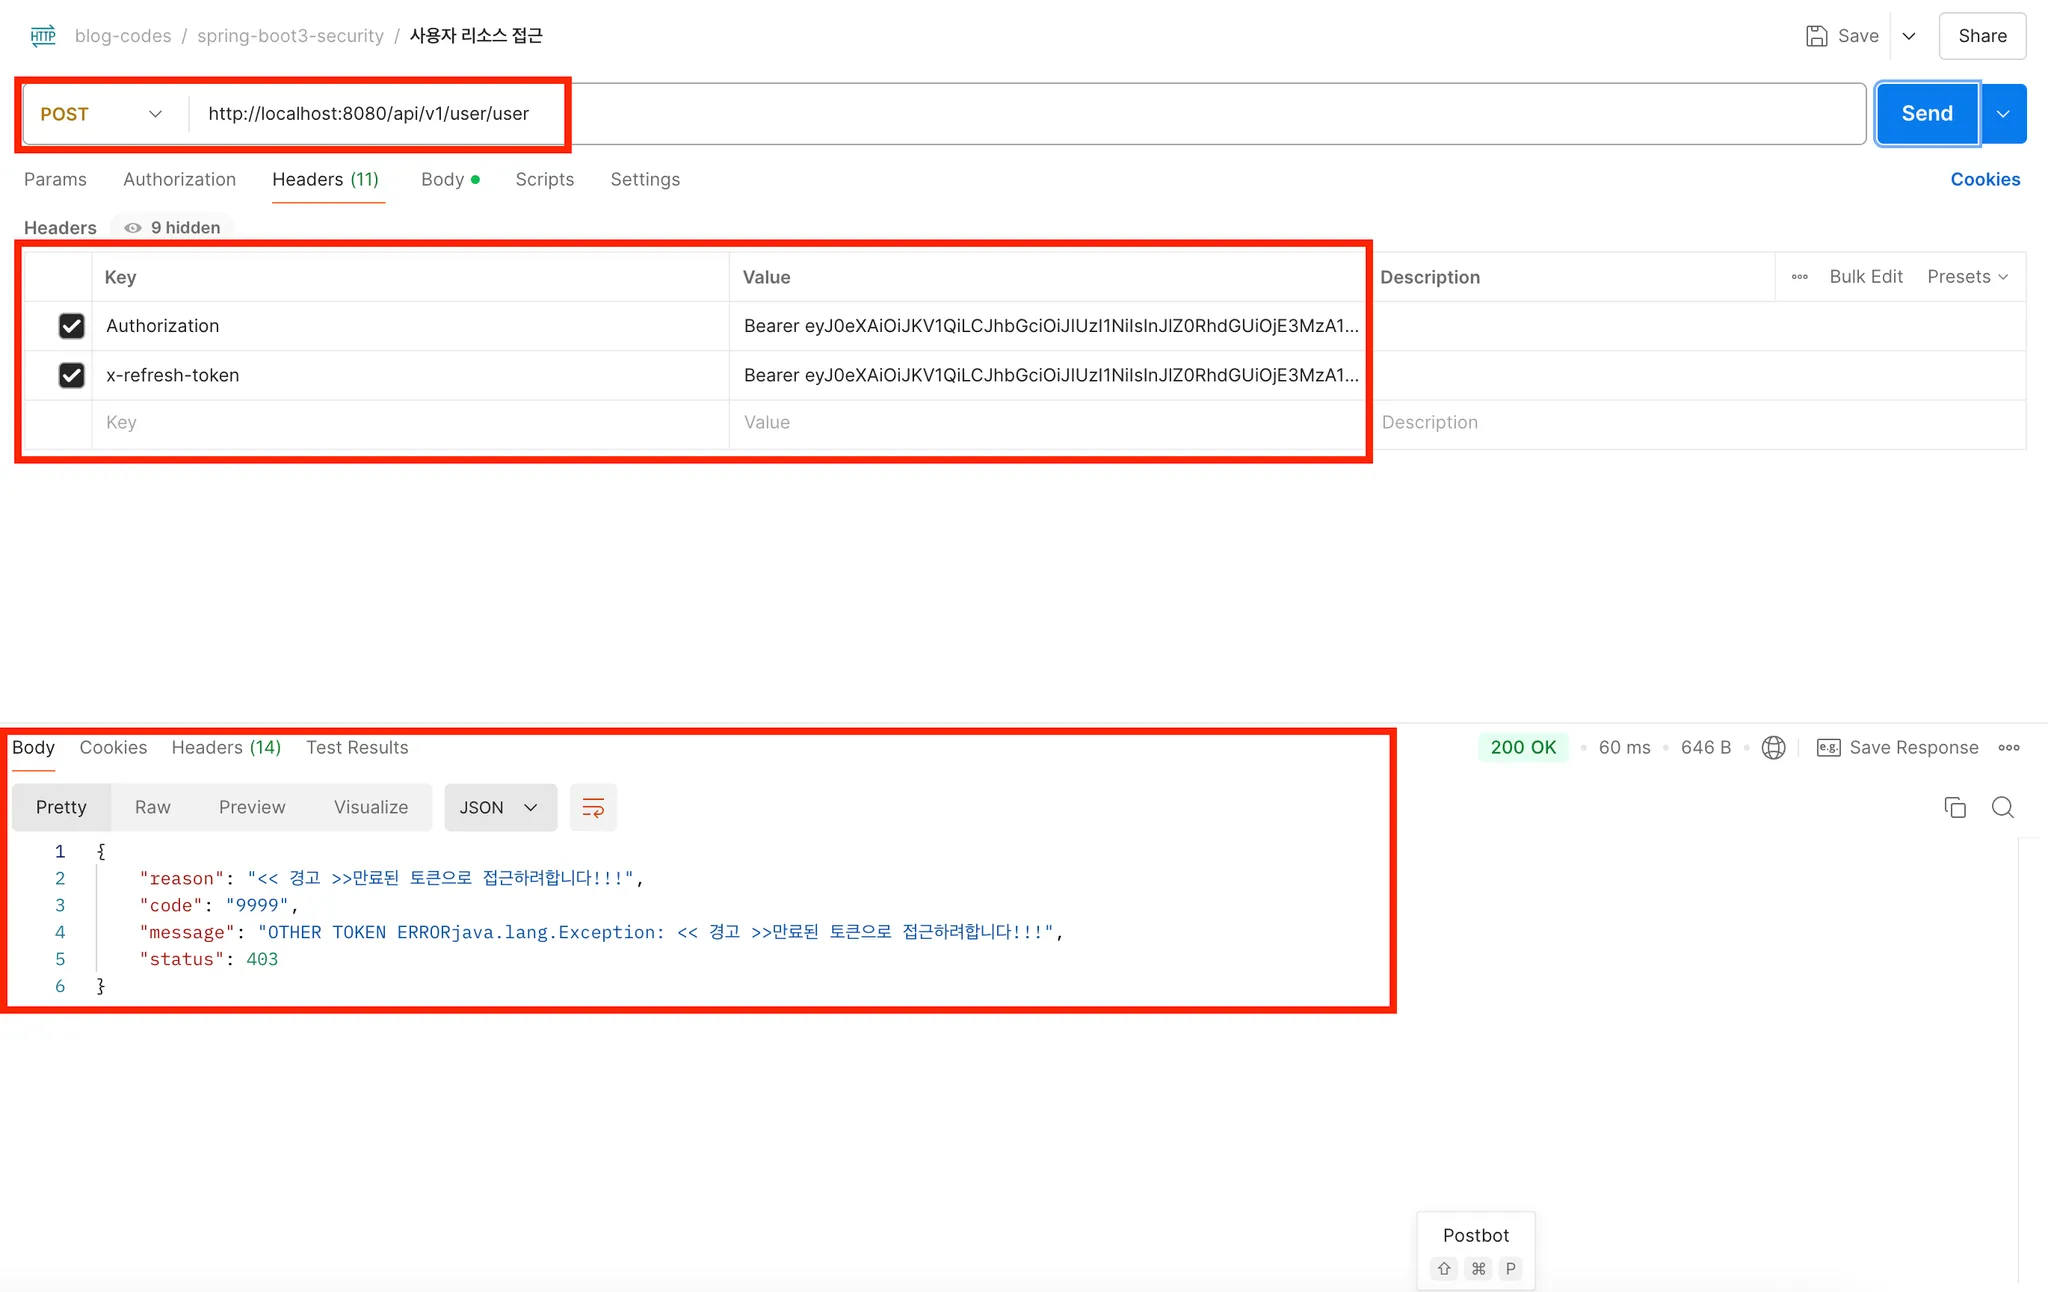Expand the JSON format dropdown

coord(499,808)
